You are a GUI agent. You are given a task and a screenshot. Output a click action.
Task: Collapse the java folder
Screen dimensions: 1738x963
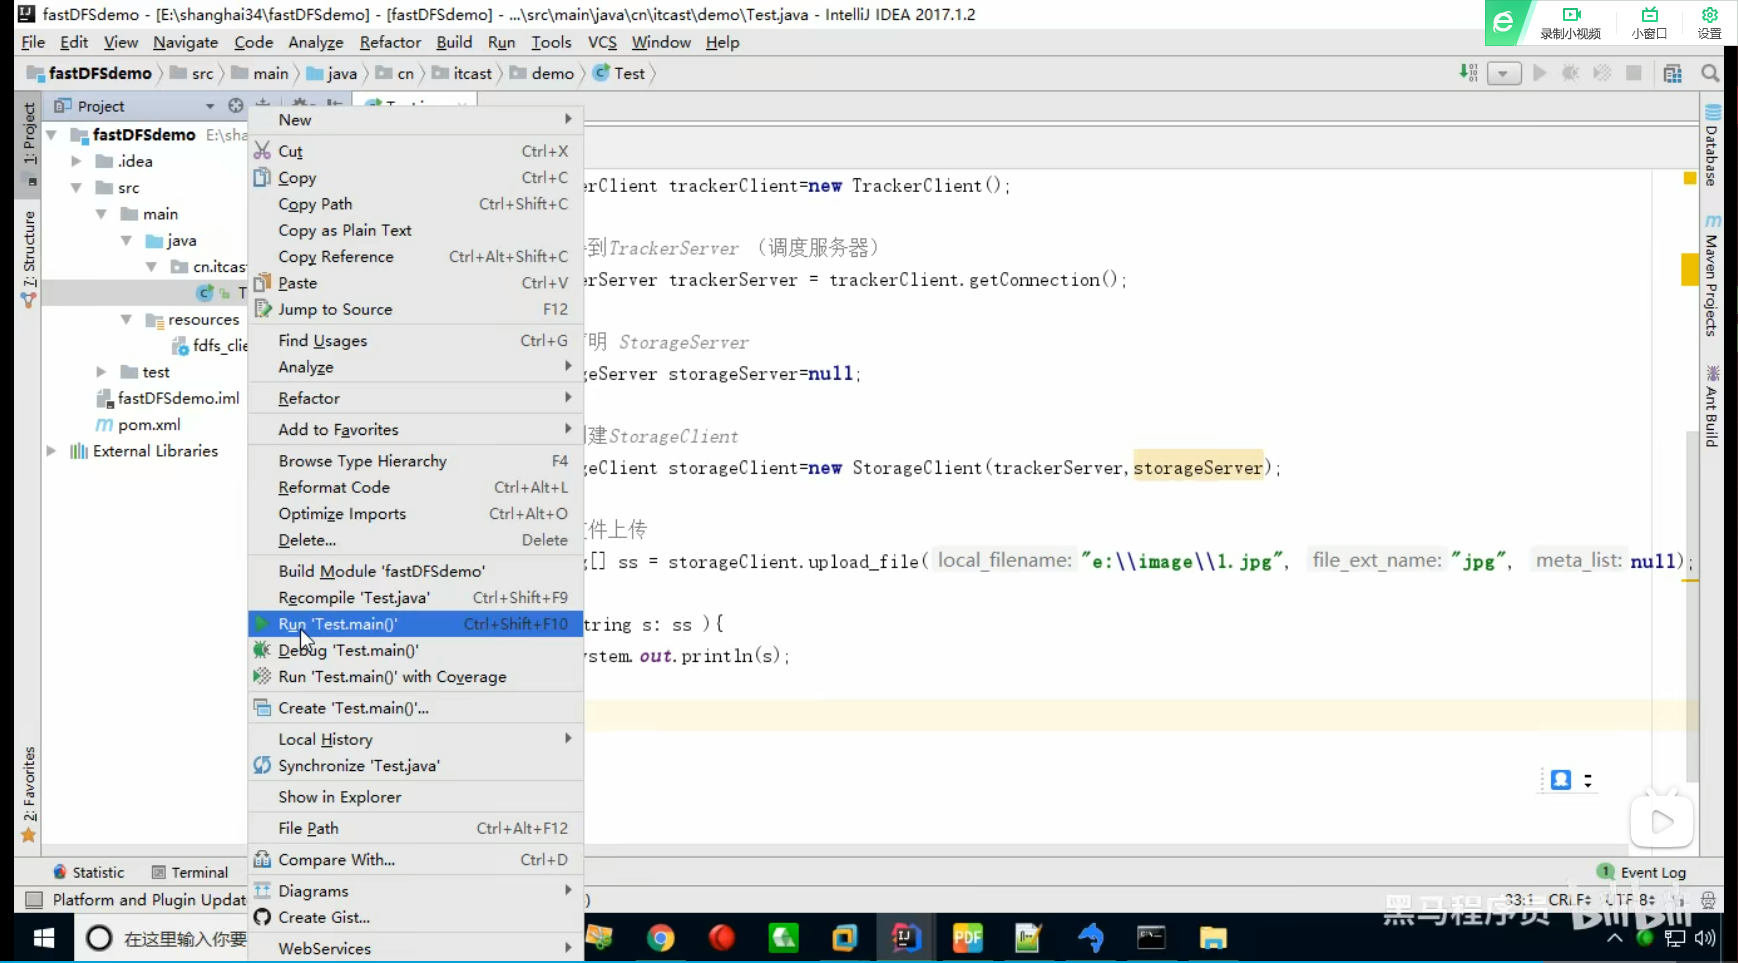point(126,240)
